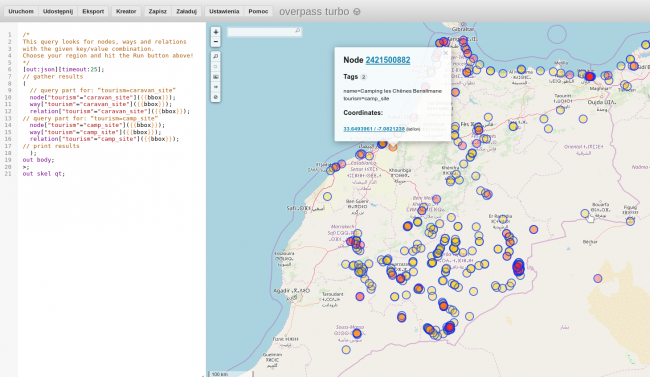This screenshot has width=650, height=377.
Task: Click the 'name=Camping les Chênes Benslimane' tag
Action: pyautogui.click(x=392, y=91)
